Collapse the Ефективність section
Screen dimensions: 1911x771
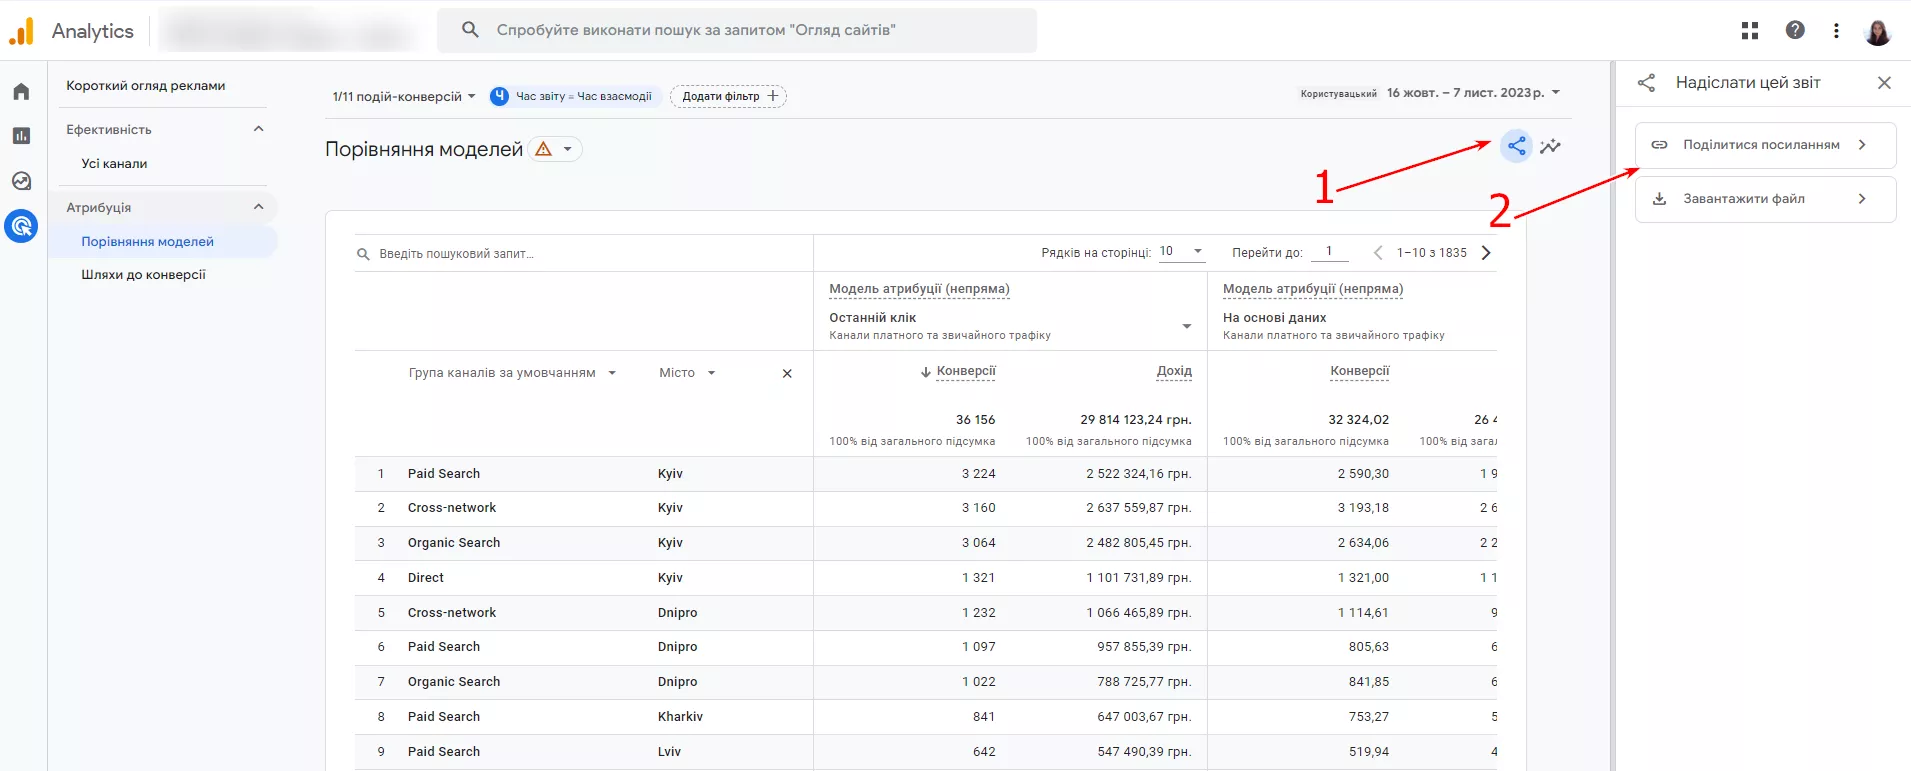click(258, 129)
